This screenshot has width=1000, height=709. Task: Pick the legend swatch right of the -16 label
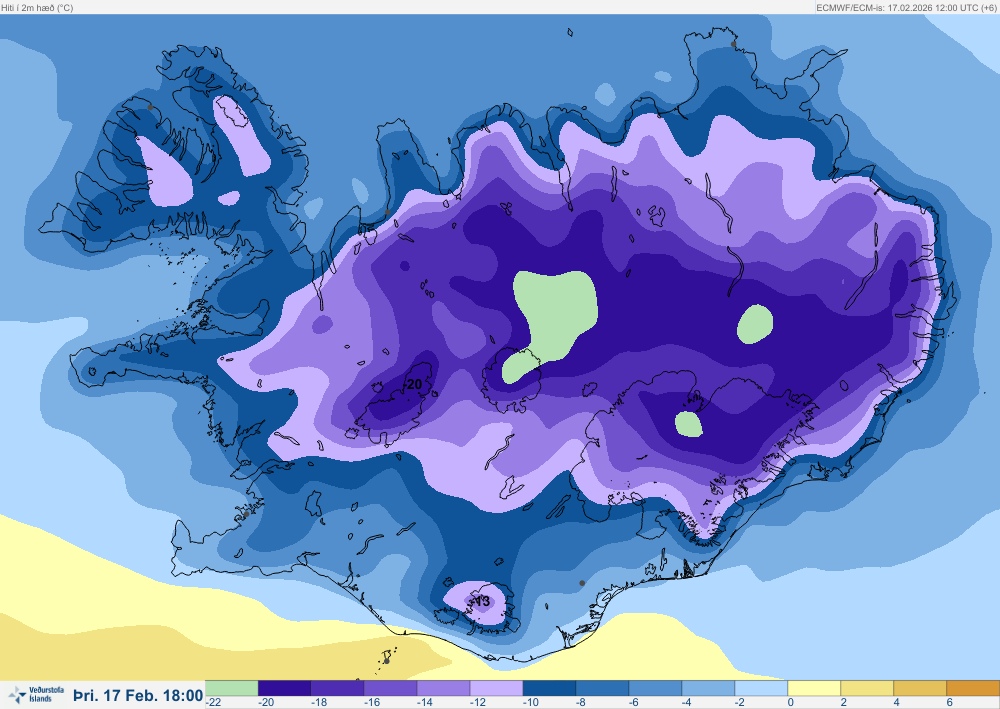[x=390, y=688]
